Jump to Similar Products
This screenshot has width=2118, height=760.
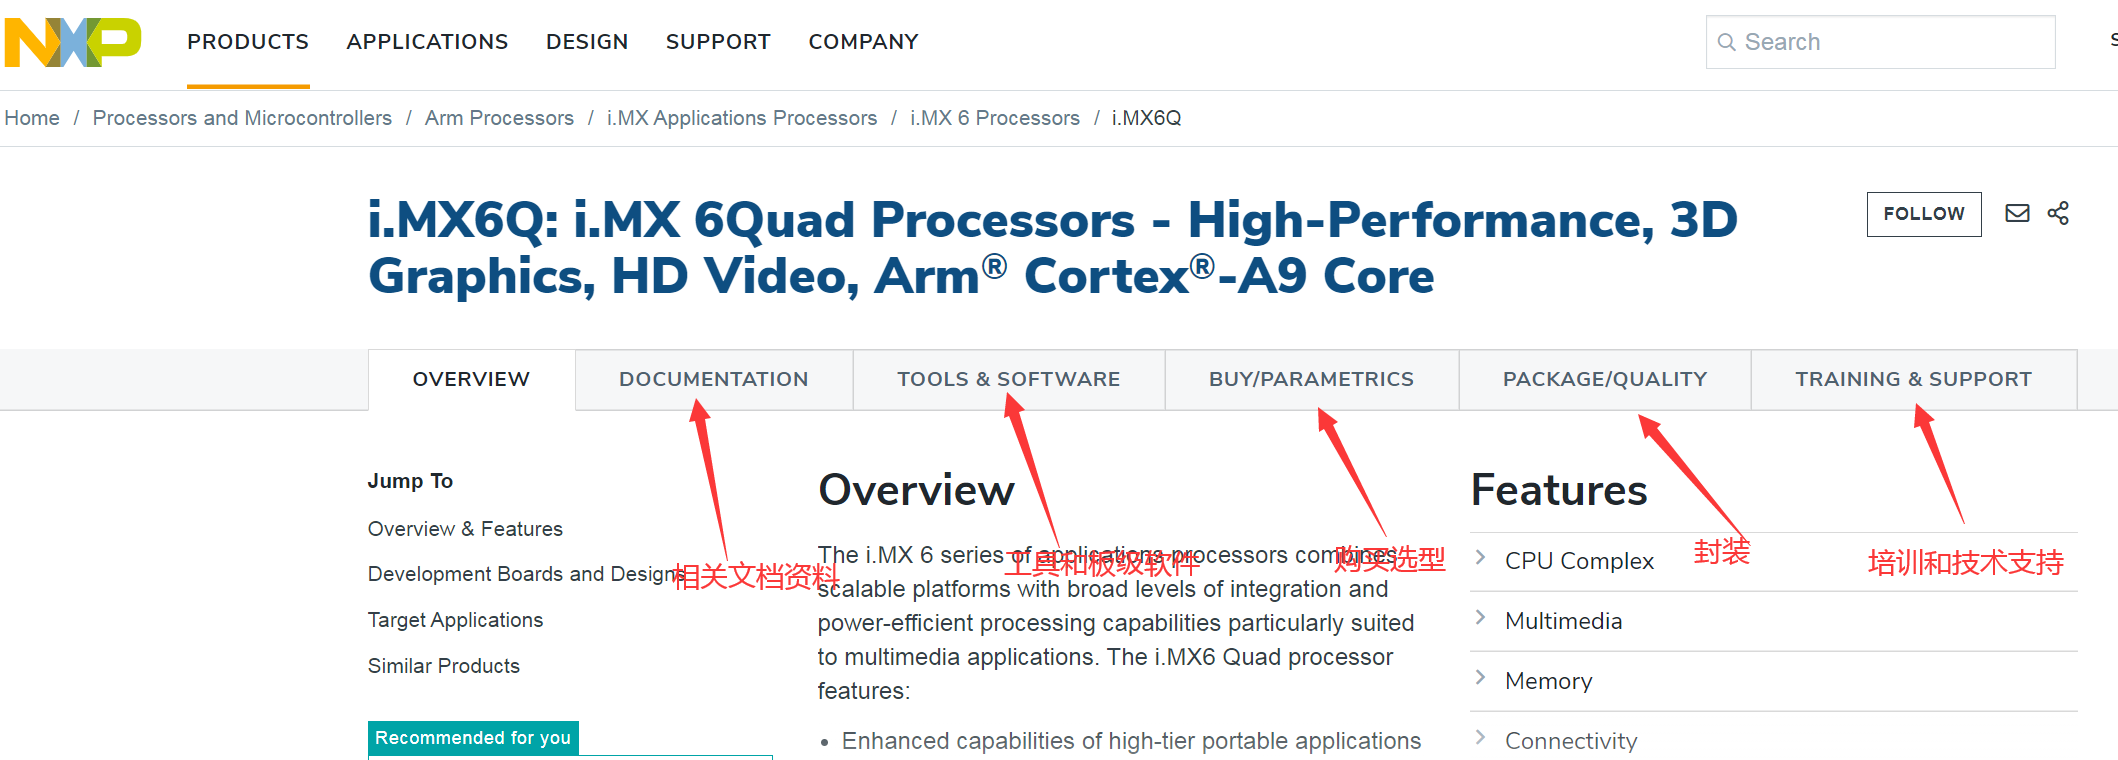click(x=443, y=666)
